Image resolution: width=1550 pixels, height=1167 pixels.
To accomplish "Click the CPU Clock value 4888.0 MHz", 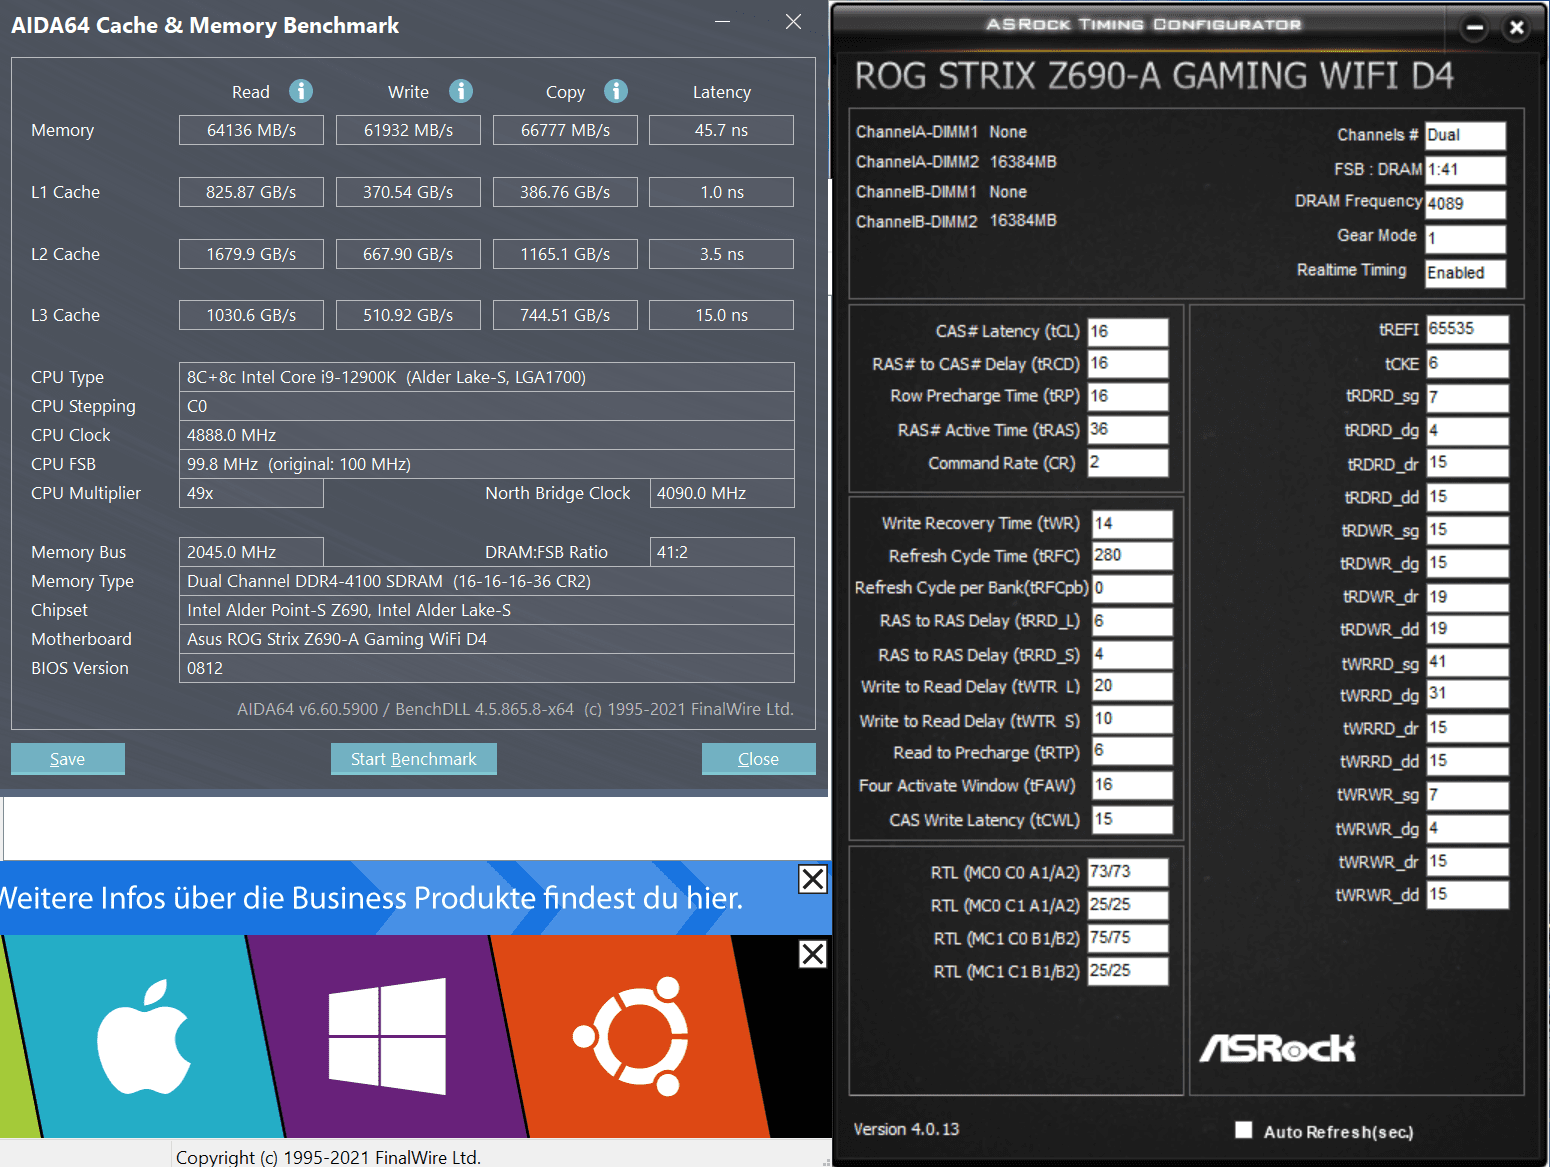I will [x=487, y=435].
